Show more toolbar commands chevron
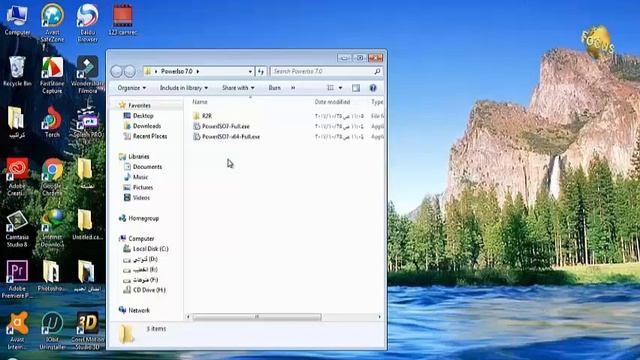The height and width of the screenshot is (360, 640). [293, 88]
